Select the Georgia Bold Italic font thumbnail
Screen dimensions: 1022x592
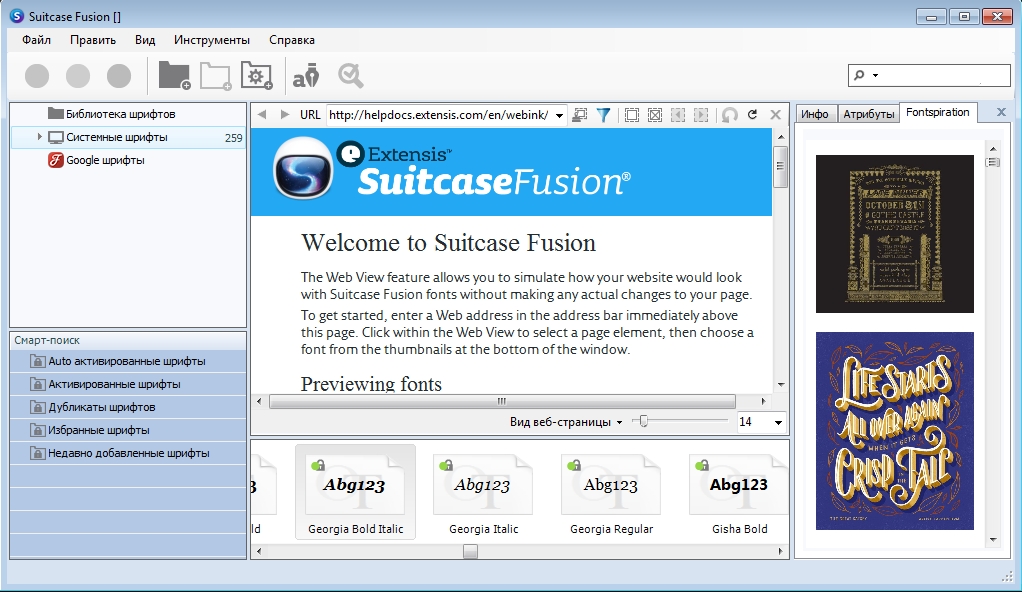tap(355, 492)
